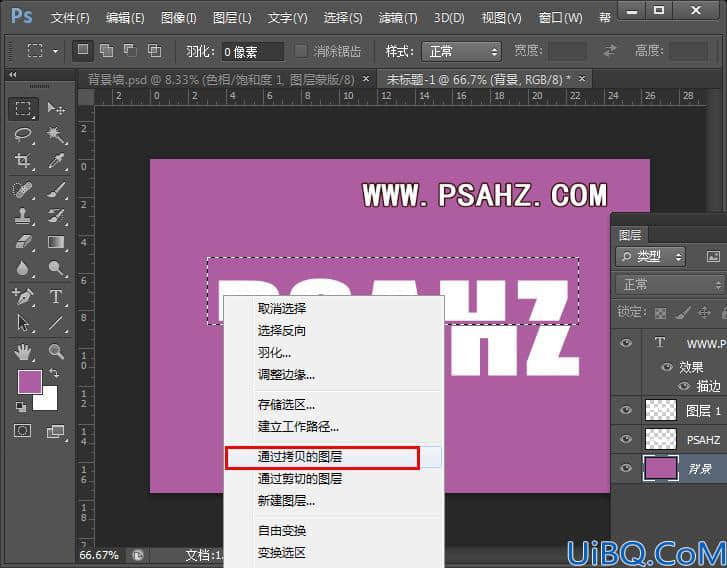Viewport: 727px width, 568px height.
Task: Open the white background color swatch
Action: tap(49, 401)
